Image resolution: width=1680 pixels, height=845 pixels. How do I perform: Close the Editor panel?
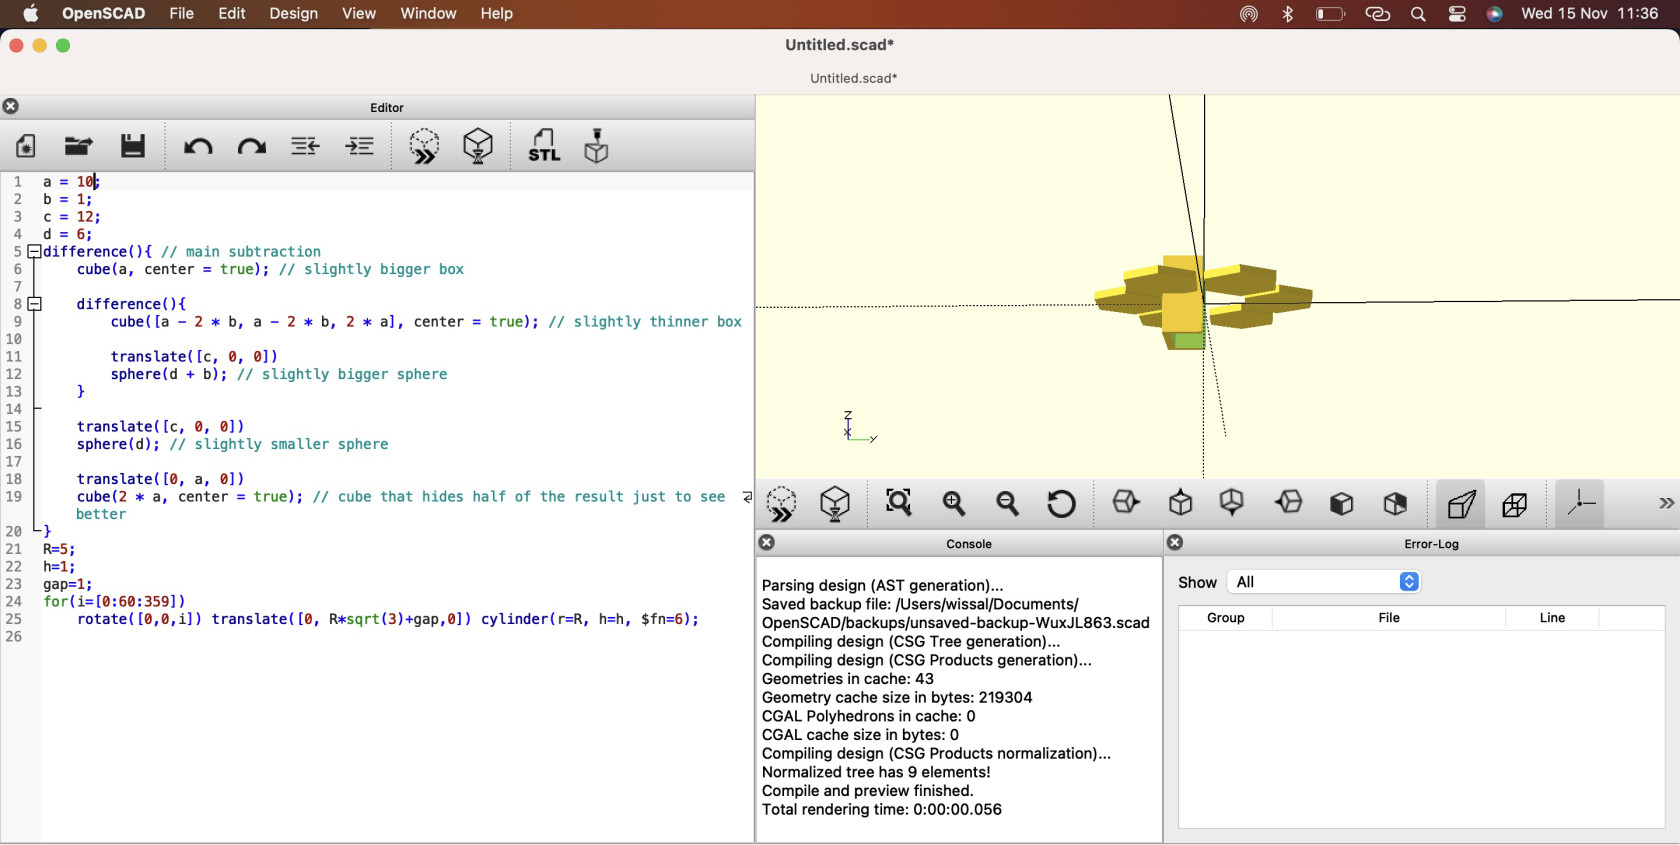pos(11,107)
